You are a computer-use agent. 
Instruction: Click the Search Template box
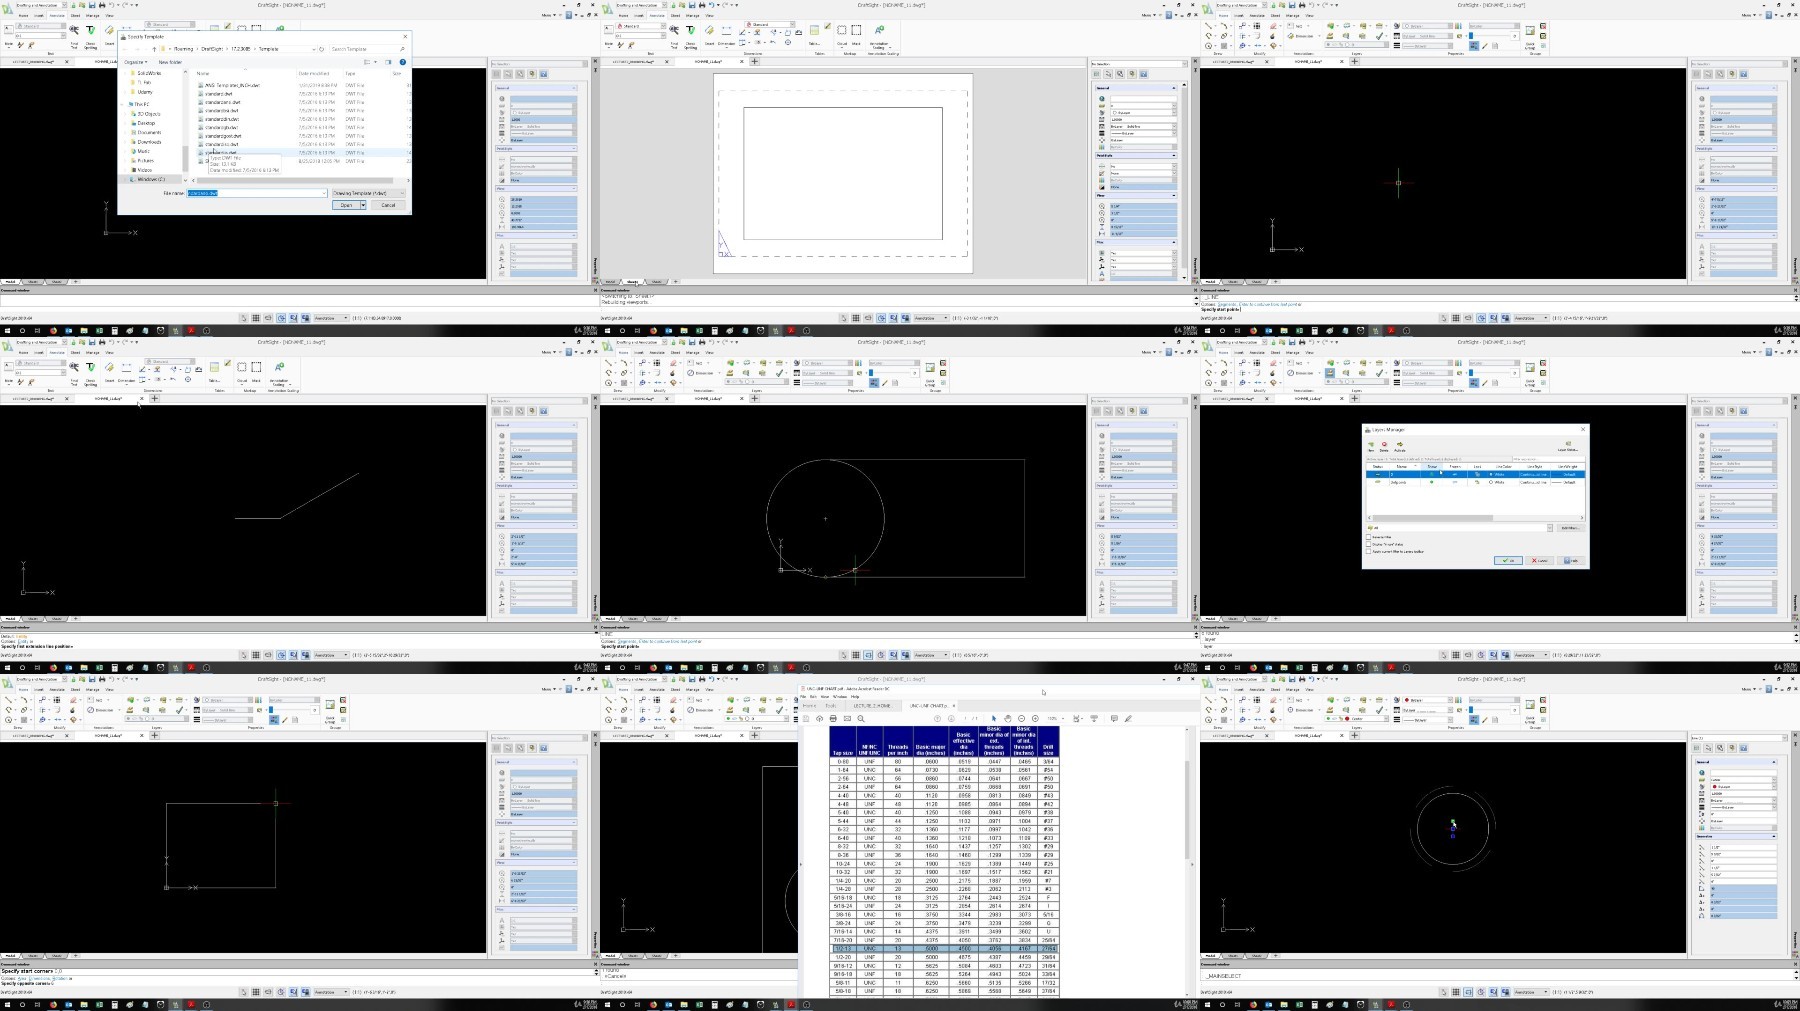coord(368,49)
